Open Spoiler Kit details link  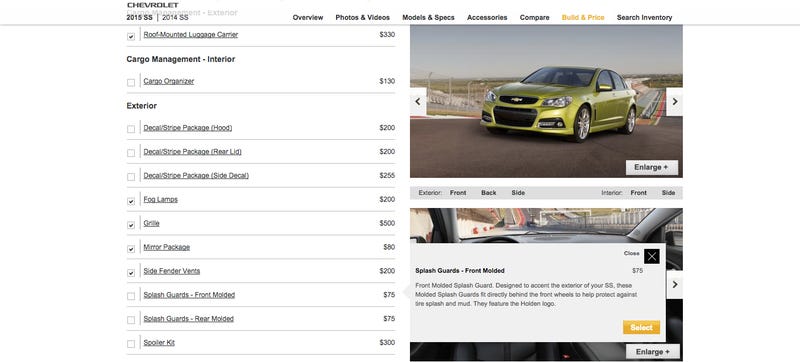[159, 343]
